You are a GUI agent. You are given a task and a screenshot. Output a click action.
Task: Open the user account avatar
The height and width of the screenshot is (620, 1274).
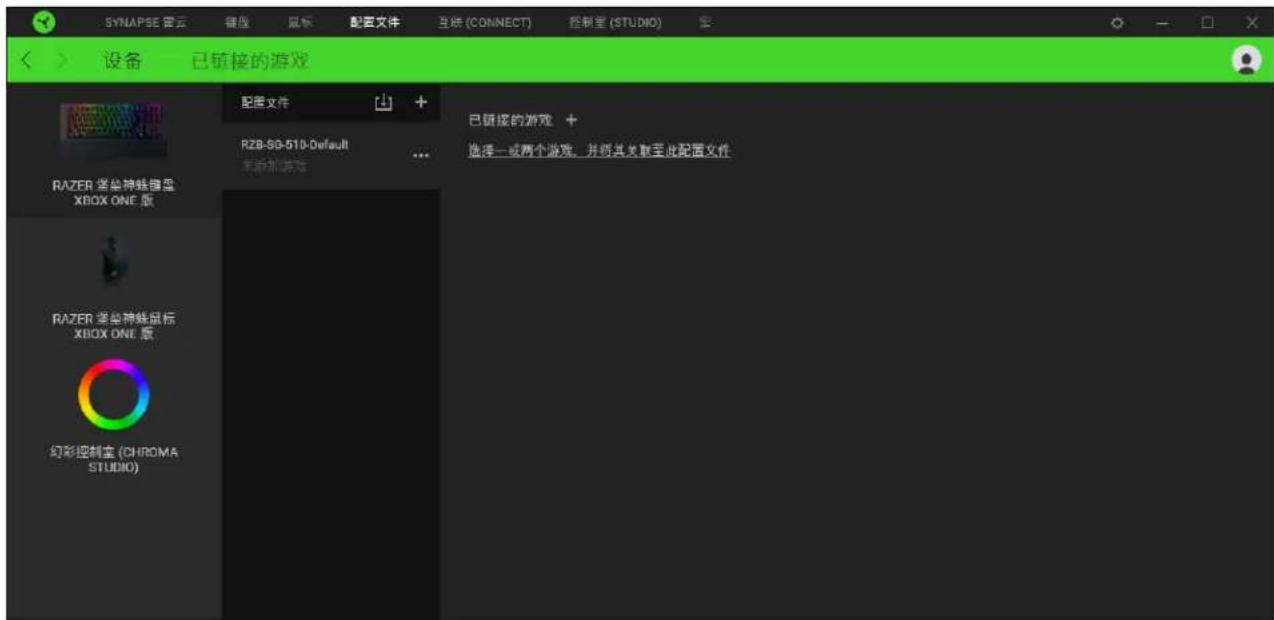point(1246,61)
